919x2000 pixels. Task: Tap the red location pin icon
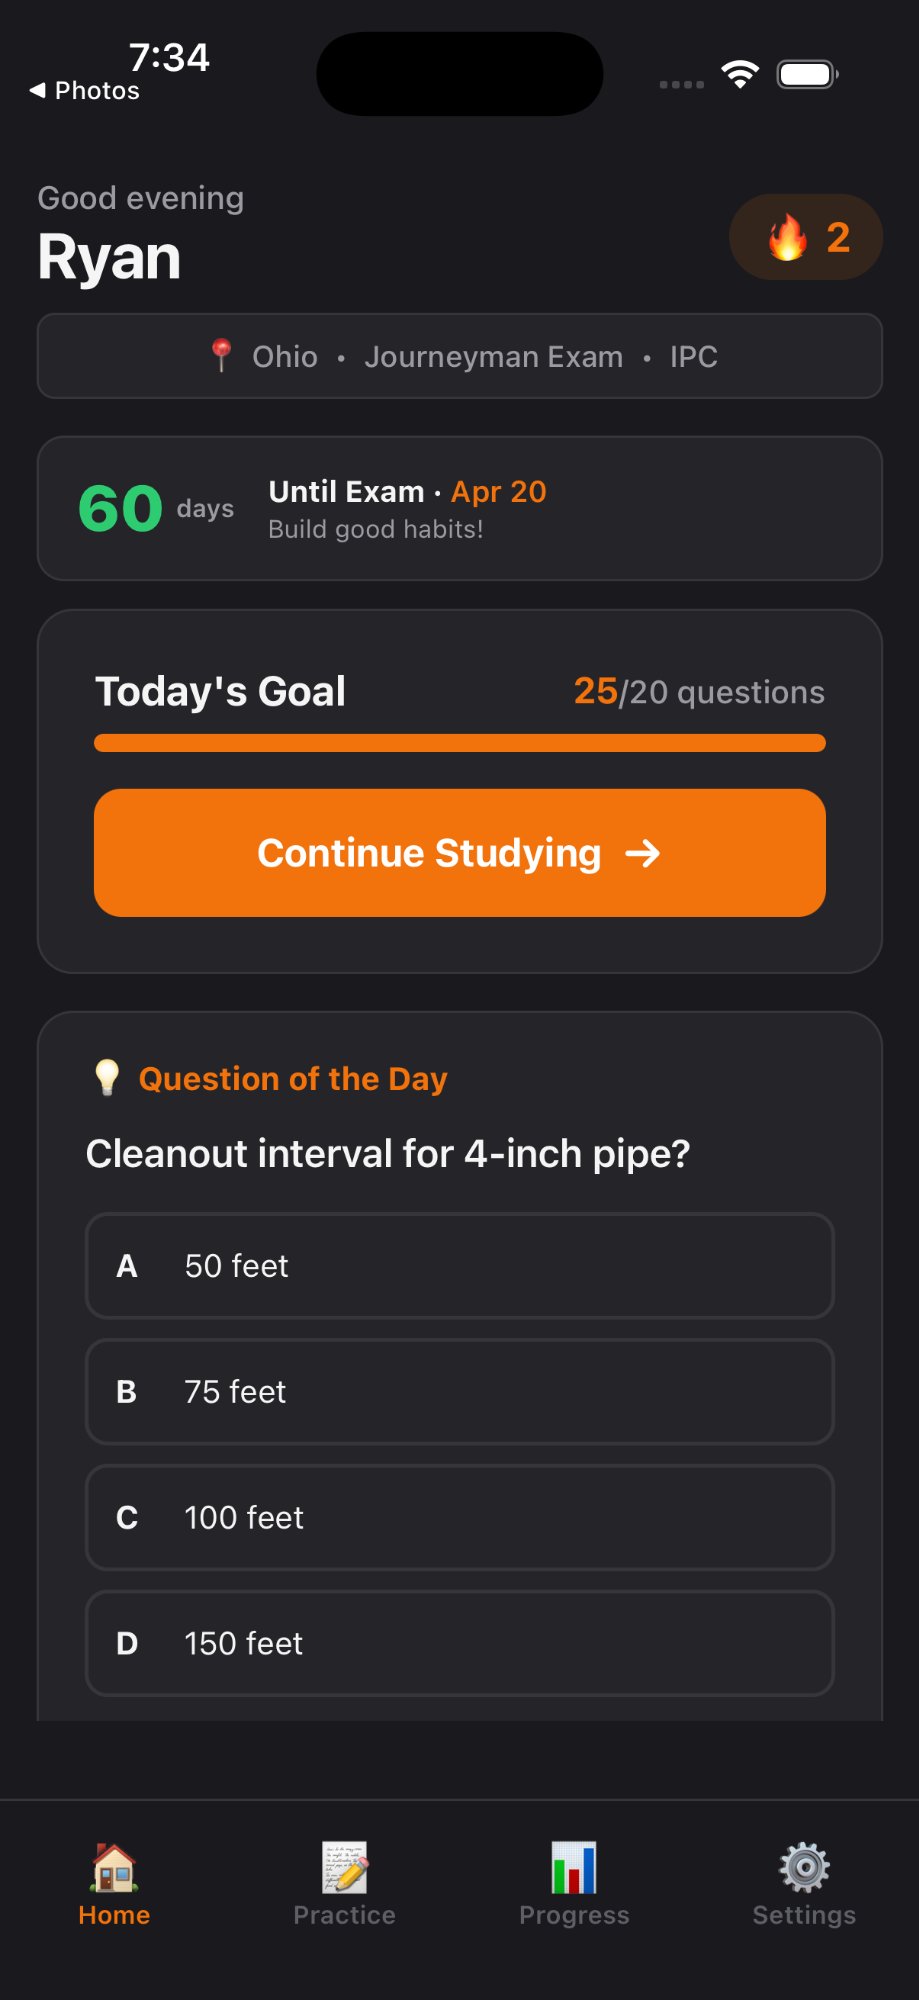[221, 356]
